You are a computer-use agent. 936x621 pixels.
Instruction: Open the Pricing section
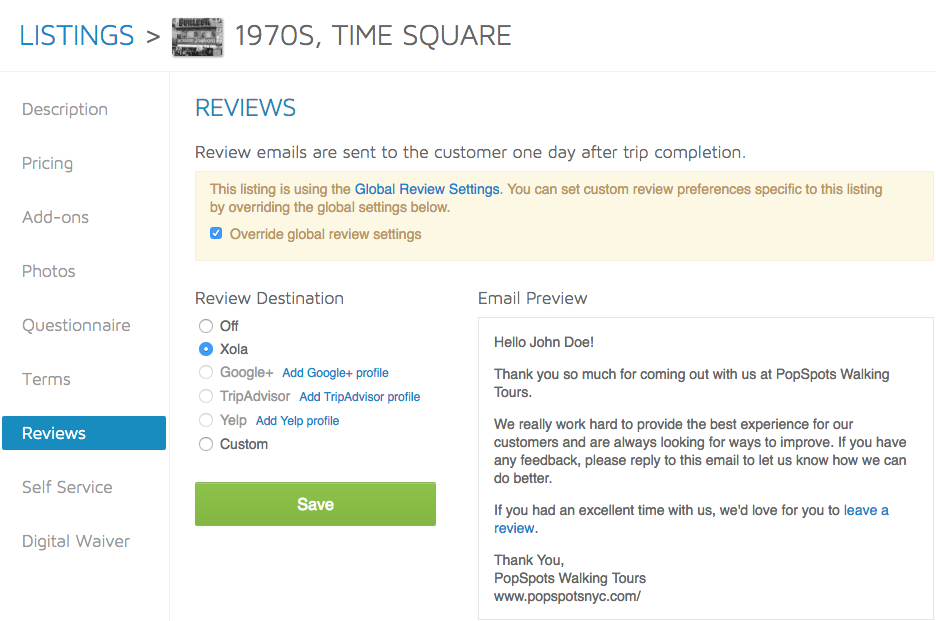tap(48, 163)
